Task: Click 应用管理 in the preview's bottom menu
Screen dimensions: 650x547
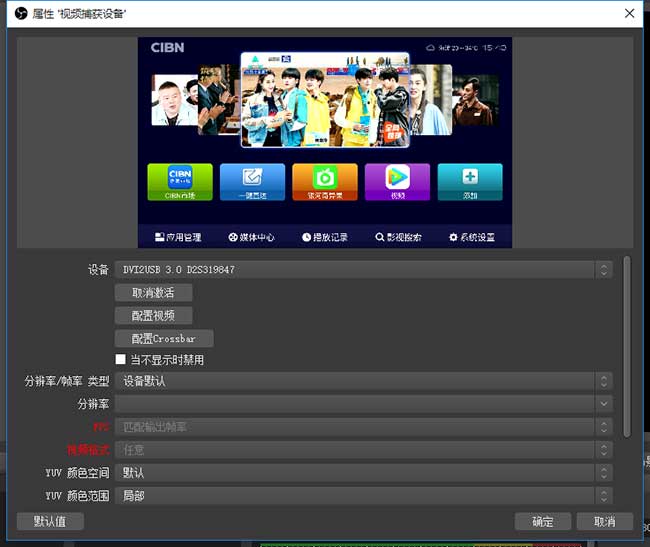Action: [x=178, y=237]
